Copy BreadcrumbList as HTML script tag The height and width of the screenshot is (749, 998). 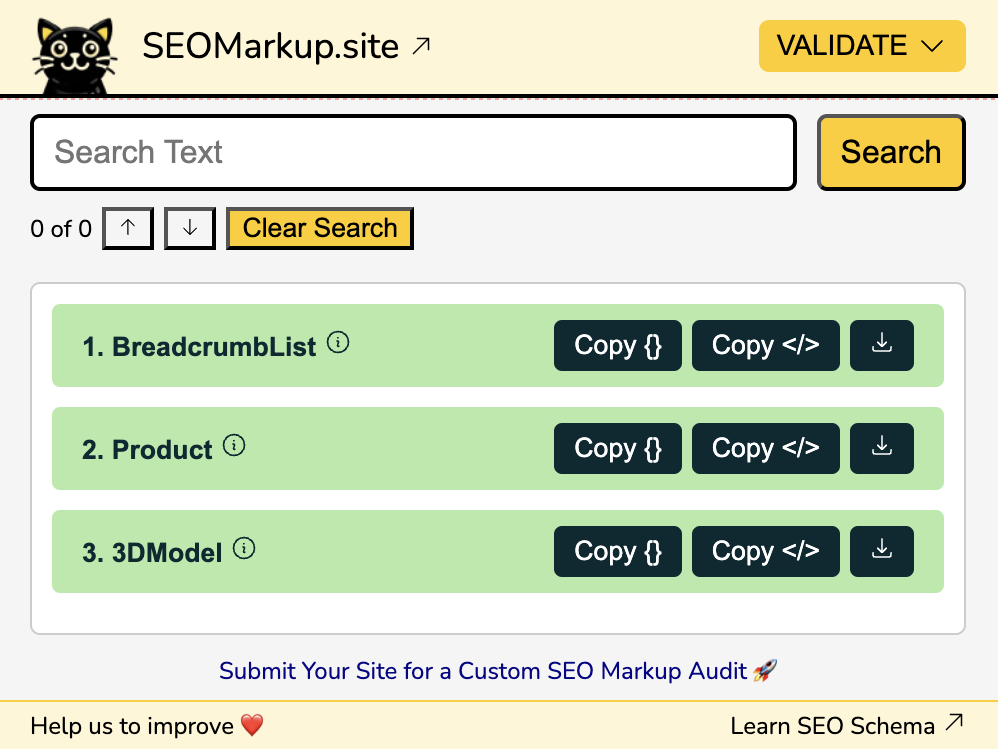click(766, 346)
